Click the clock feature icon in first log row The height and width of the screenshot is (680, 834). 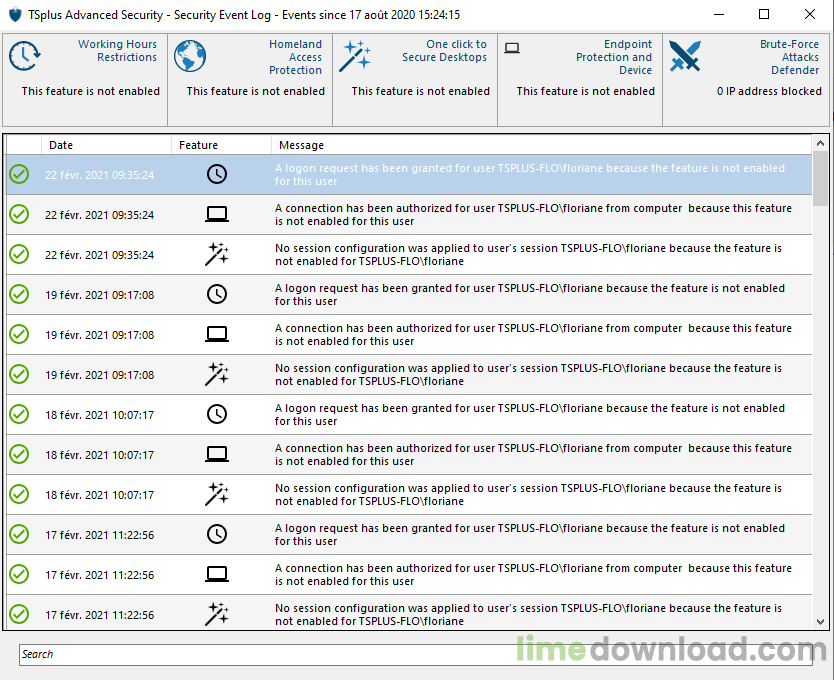217,174
